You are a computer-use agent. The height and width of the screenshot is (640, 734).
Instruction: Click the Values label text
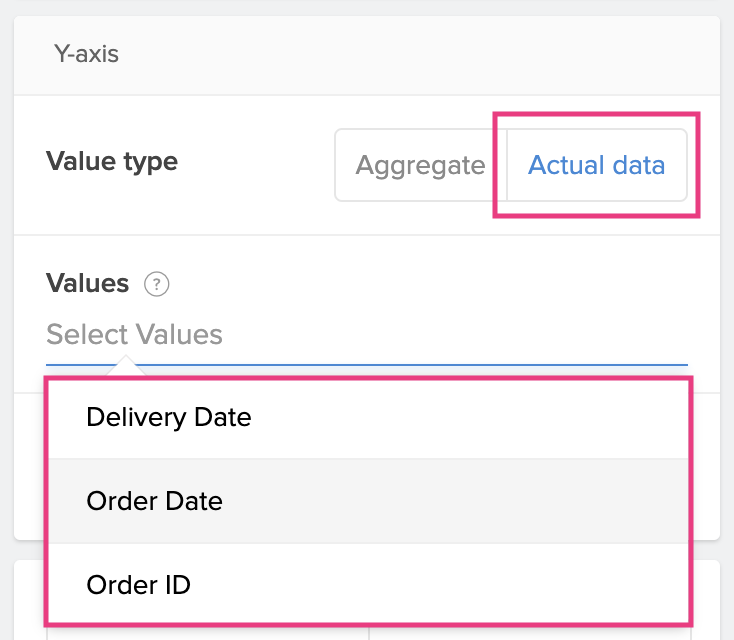click(88, 284)
